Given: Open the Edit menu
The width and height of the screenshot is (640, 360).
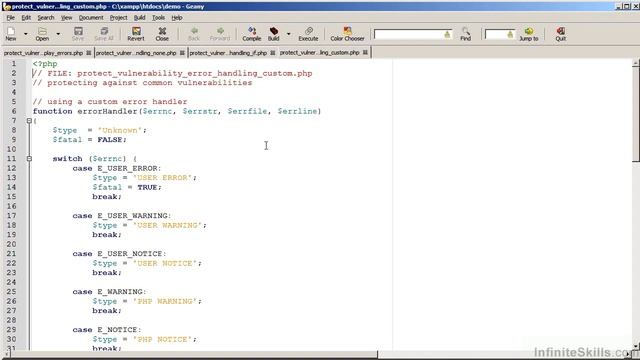Looking at the screenshot, I should click(26, 18).
